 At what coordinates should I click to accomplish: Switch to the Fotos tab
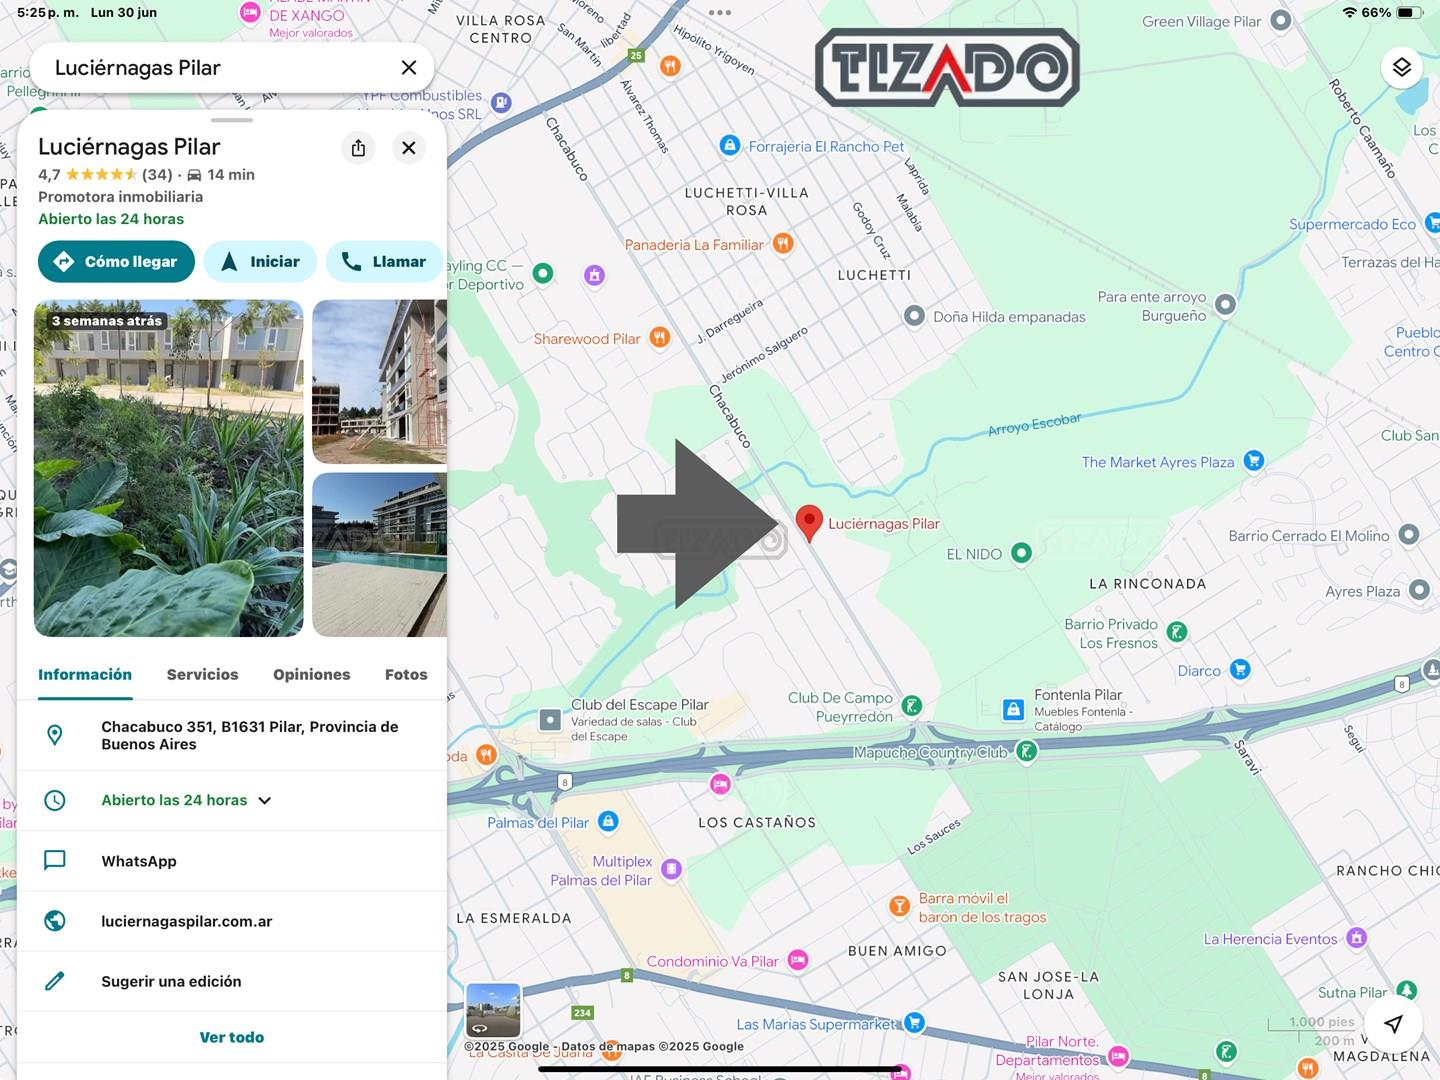[x=406, y=675]
